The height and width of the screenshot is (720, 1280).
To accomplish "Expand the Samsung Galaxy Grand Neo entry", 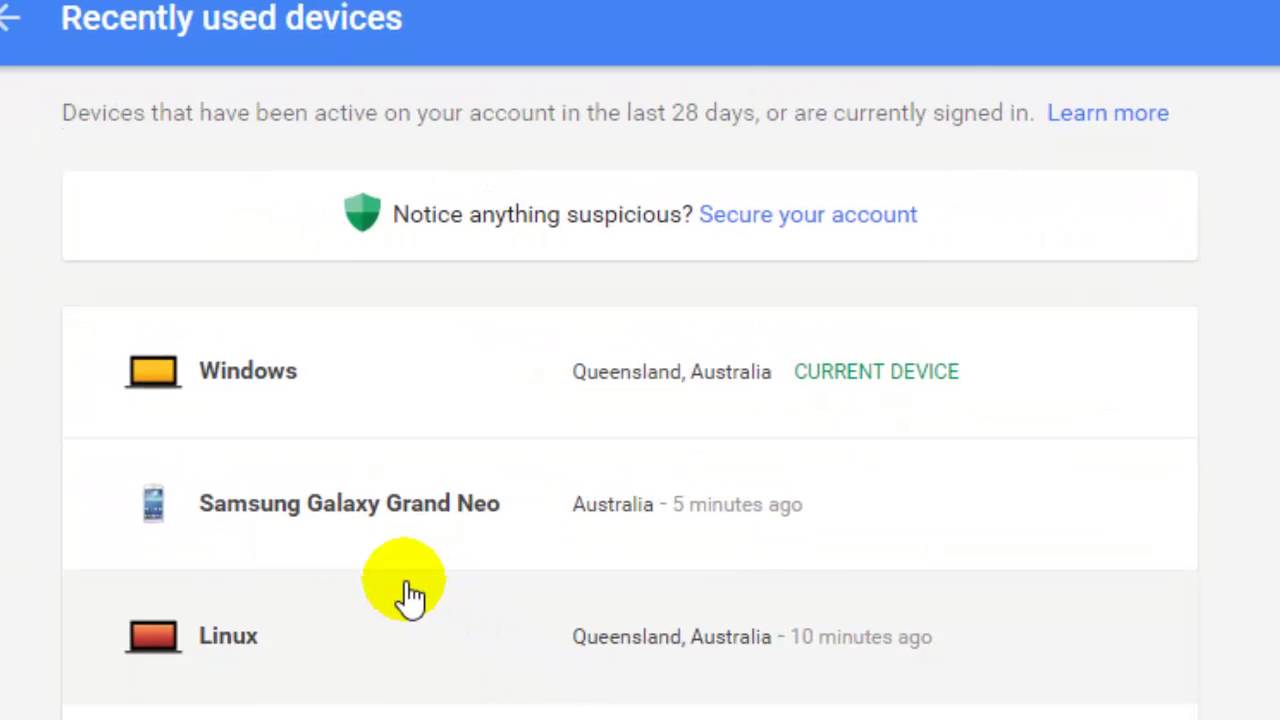I will 349,504.
